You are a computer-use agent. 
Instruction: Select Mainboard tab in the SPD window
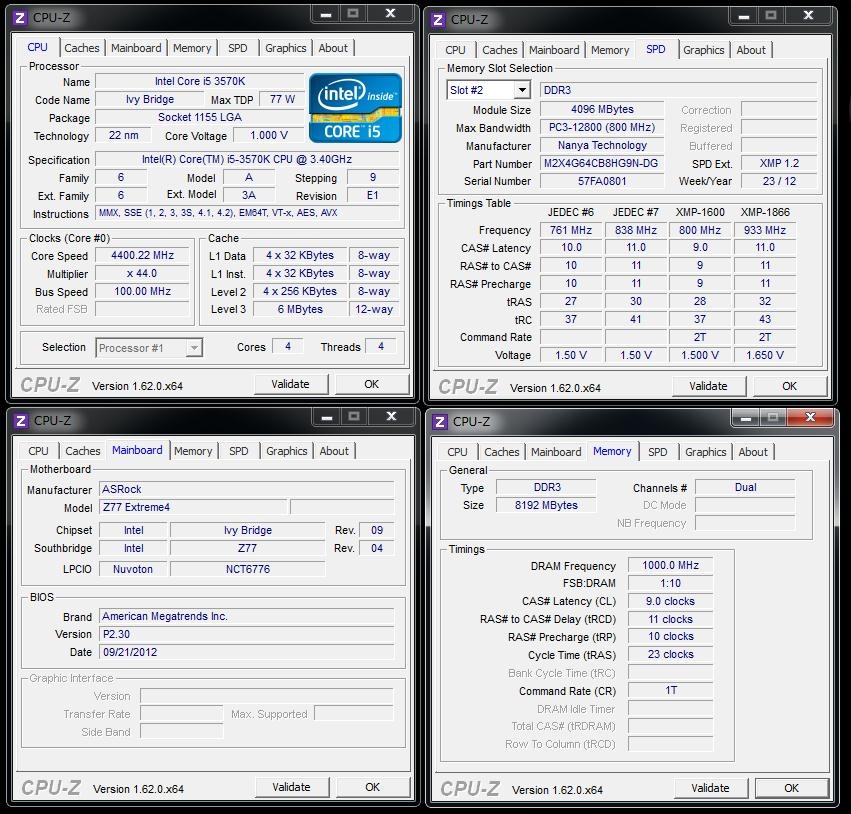(554, 50)
